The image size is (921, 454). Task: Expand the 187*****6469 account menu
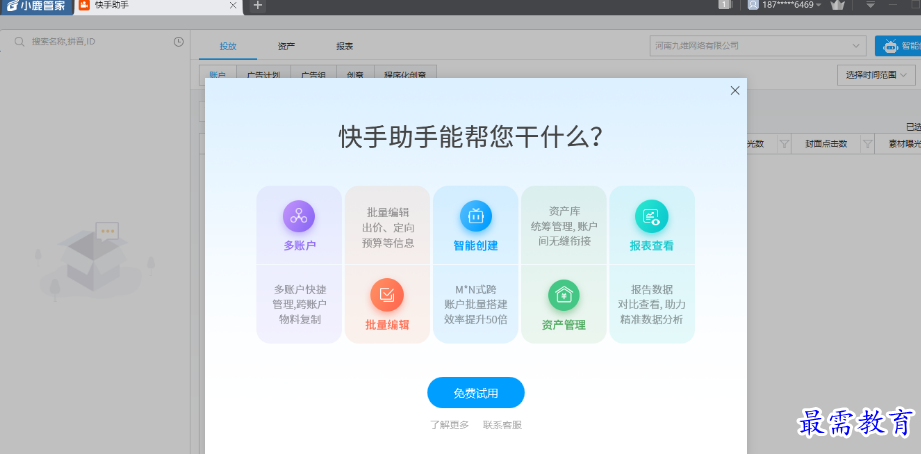(x=791, y=5)
